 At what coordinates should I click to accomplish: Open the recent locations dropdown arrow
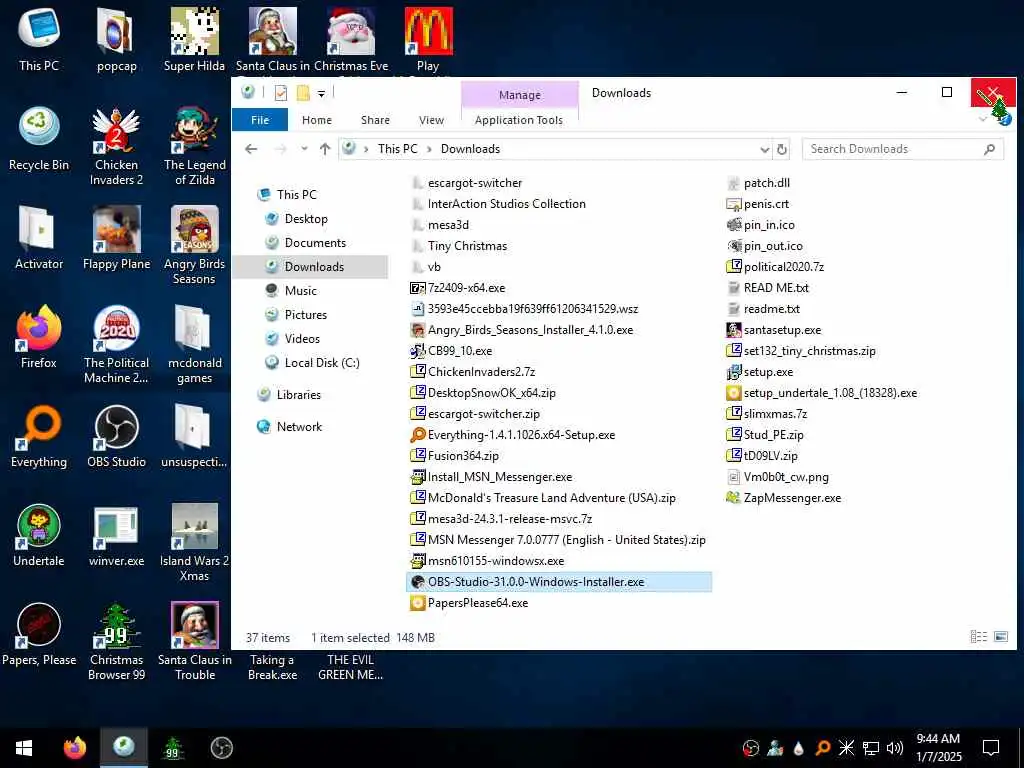(304, 149)
